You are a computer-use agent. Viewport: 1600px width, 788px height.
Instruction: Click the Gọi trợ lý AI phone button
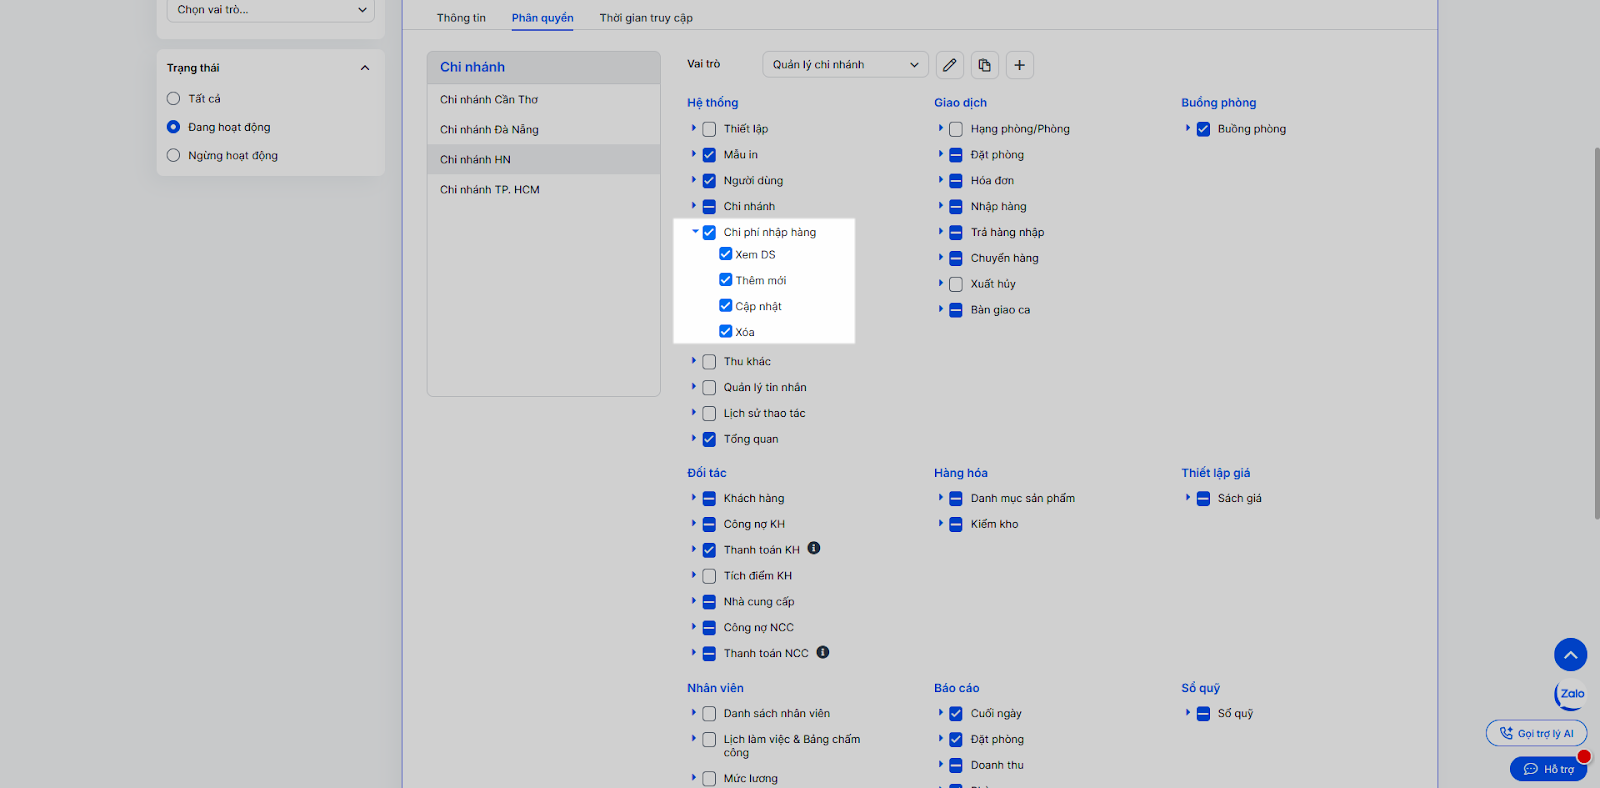(x=1536, y=733)
